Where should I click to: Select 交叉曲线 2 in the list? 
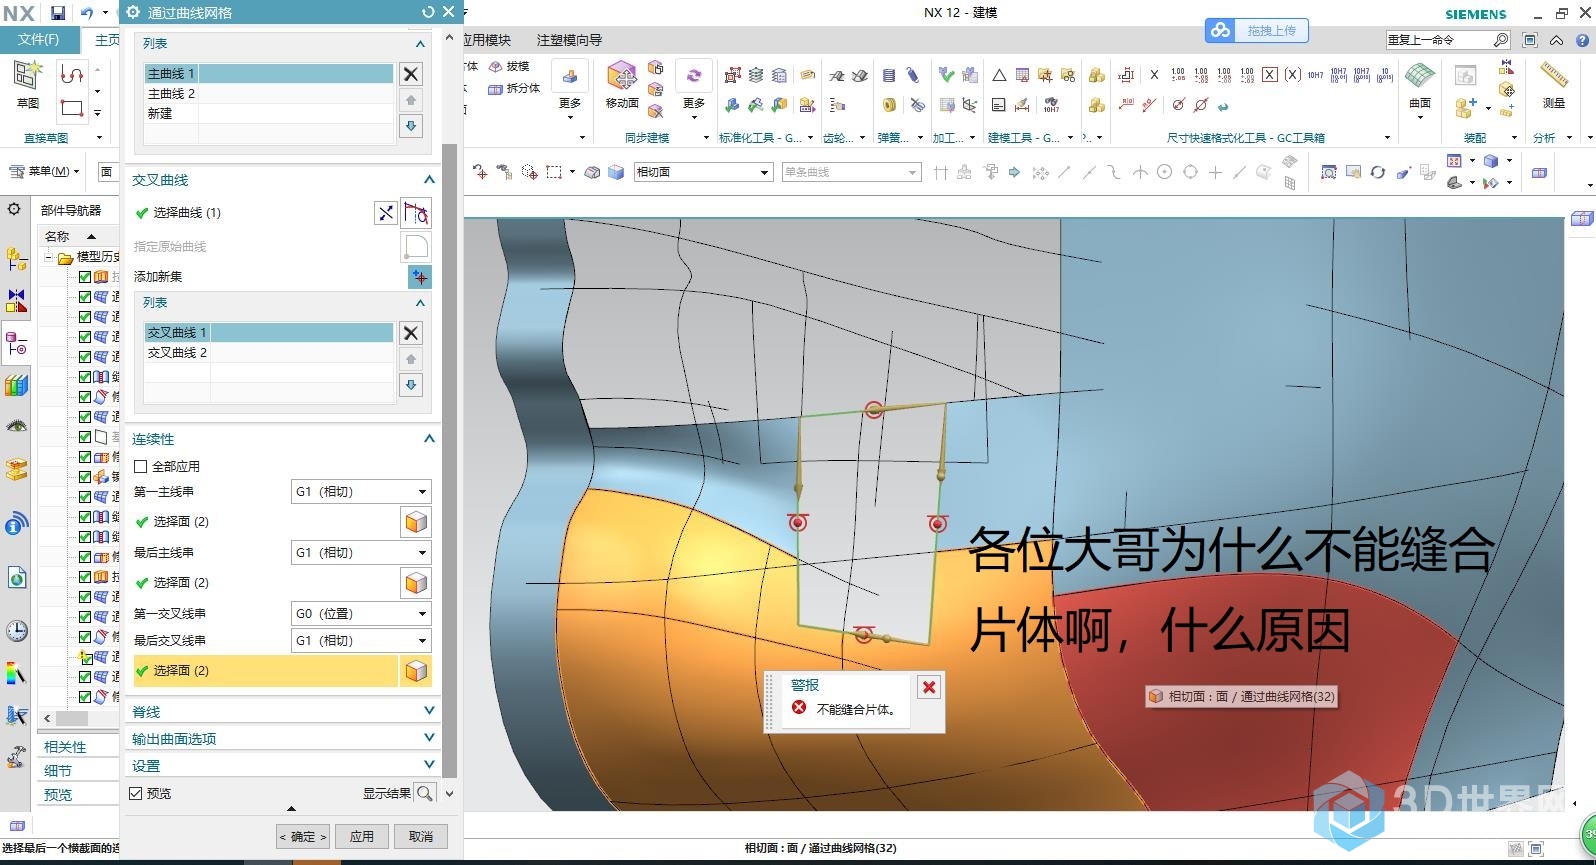click(269, 353)
